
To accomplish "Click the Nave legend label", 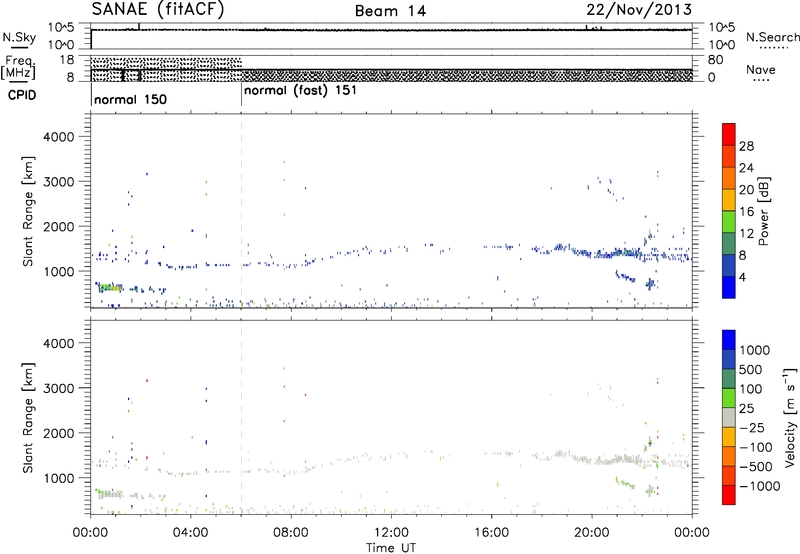I will tap(760, 70).
